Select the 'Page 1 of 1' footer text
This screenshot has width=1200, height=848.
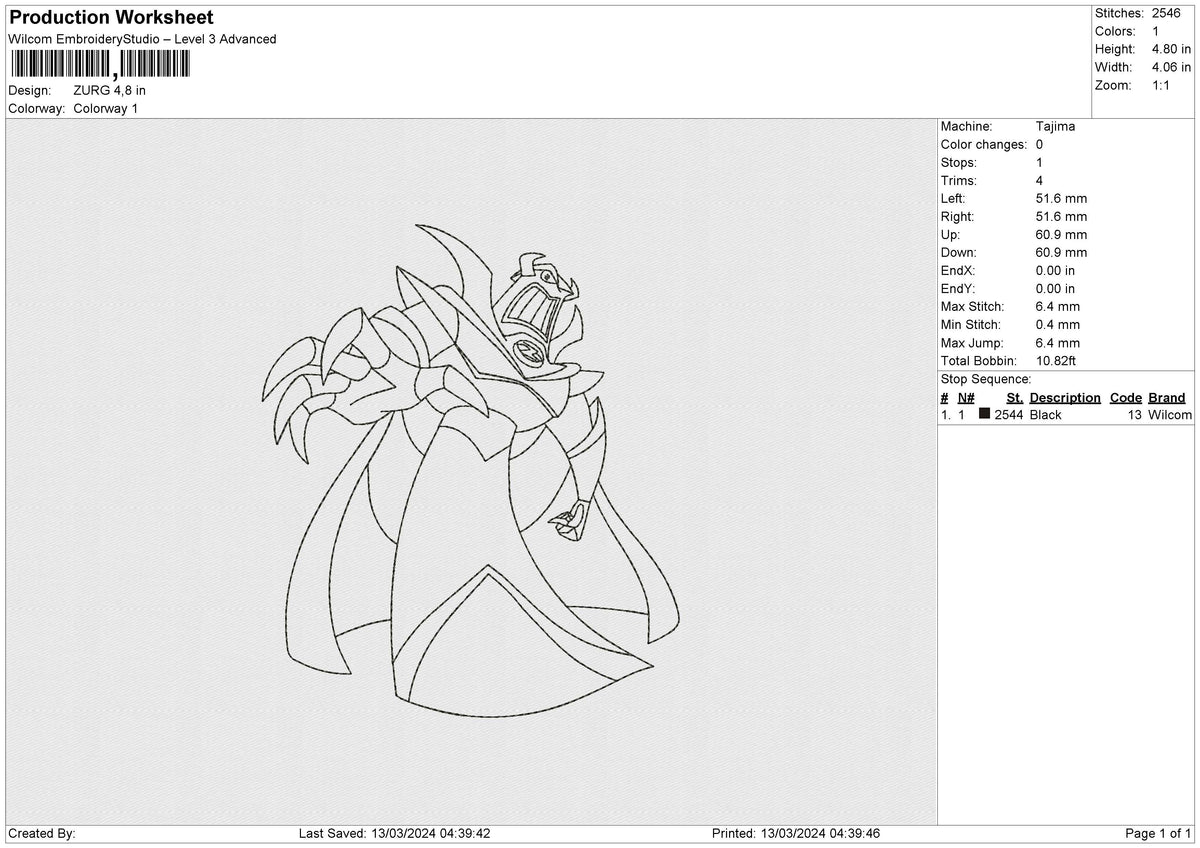(x=1158, y=833)
